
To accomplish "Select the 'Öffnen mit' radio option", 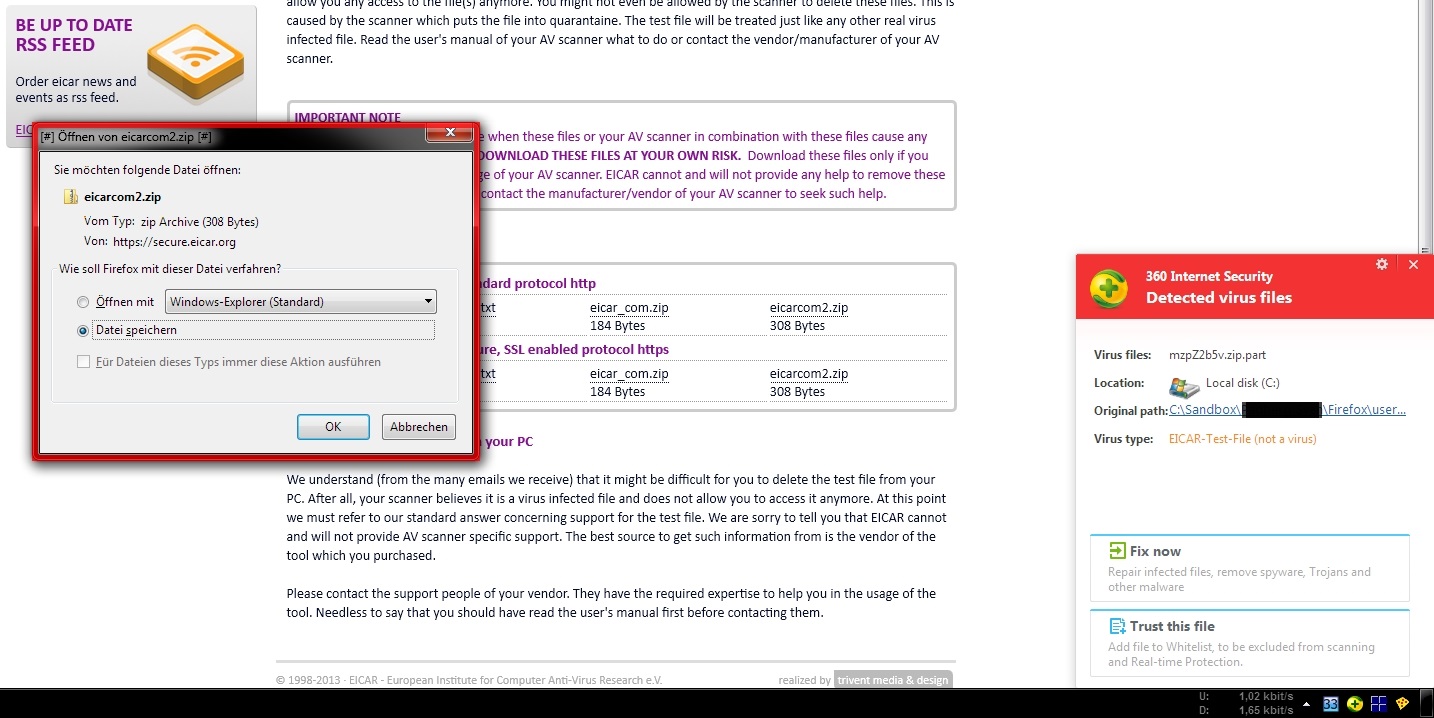I will 83,302.
